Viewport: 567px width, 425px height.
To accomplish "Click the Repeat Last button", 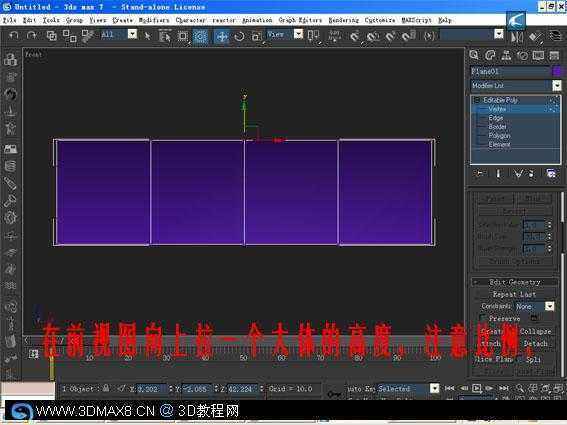I will [x=514, y=294].
